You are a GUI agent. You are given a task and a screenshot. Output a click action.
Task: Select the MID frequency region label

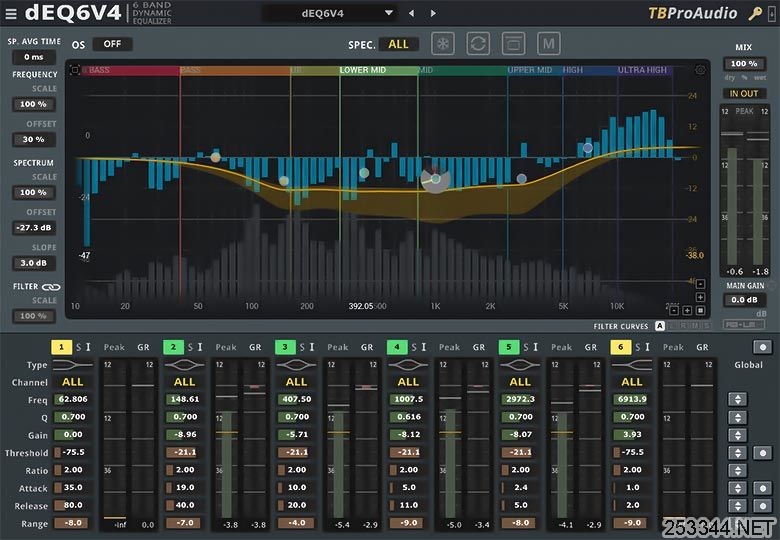(x=426, y=70)
